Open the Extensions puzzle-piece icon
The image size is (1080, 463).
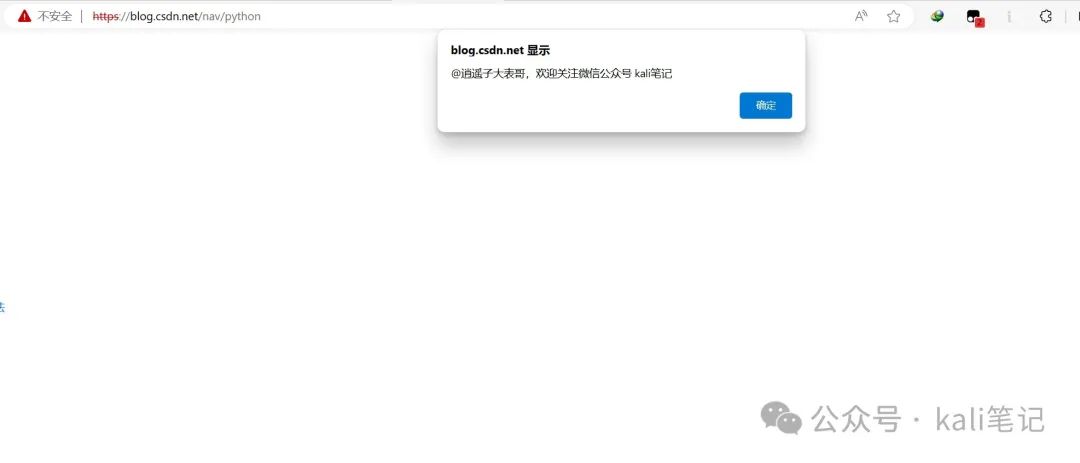[x=1046, y=17]
